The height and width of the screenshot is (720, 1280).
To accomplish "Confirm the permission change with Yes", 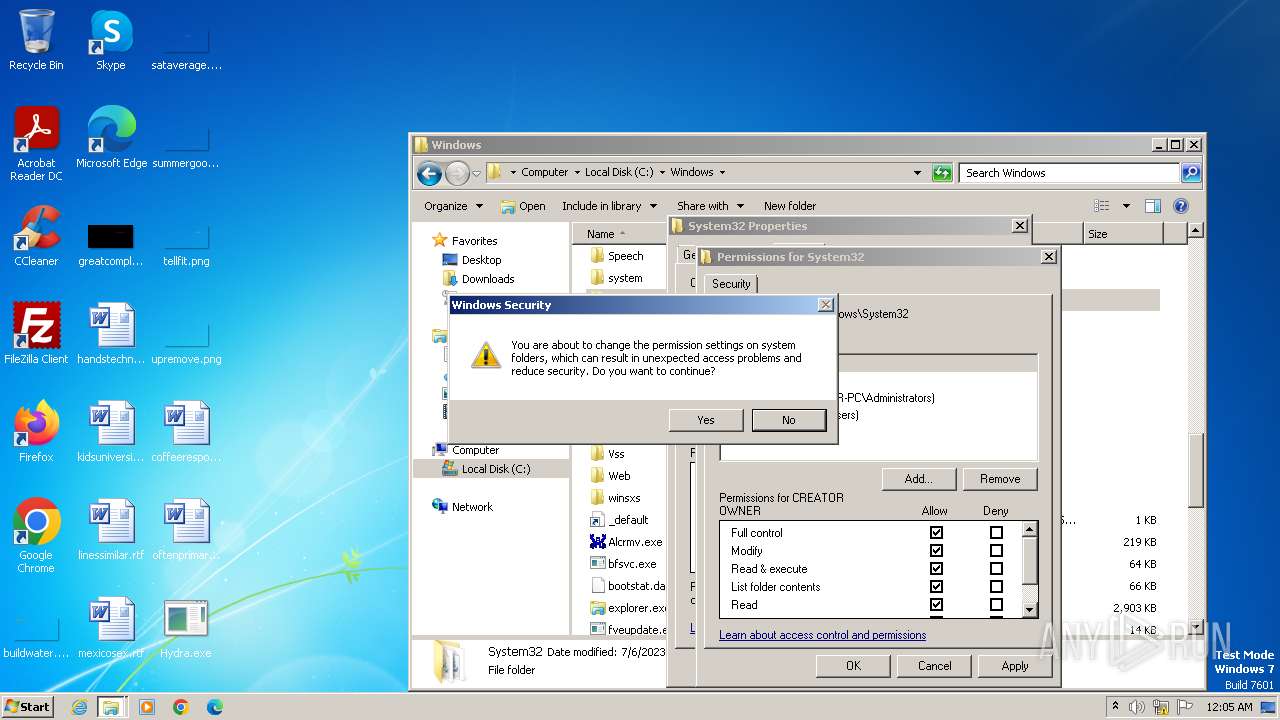I will (x=706, y=420).
